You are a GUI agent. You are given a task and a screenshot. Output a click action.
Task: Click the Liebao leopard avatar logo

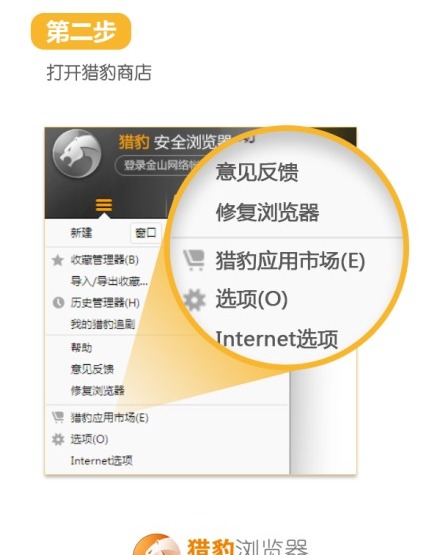pos(77,153)
